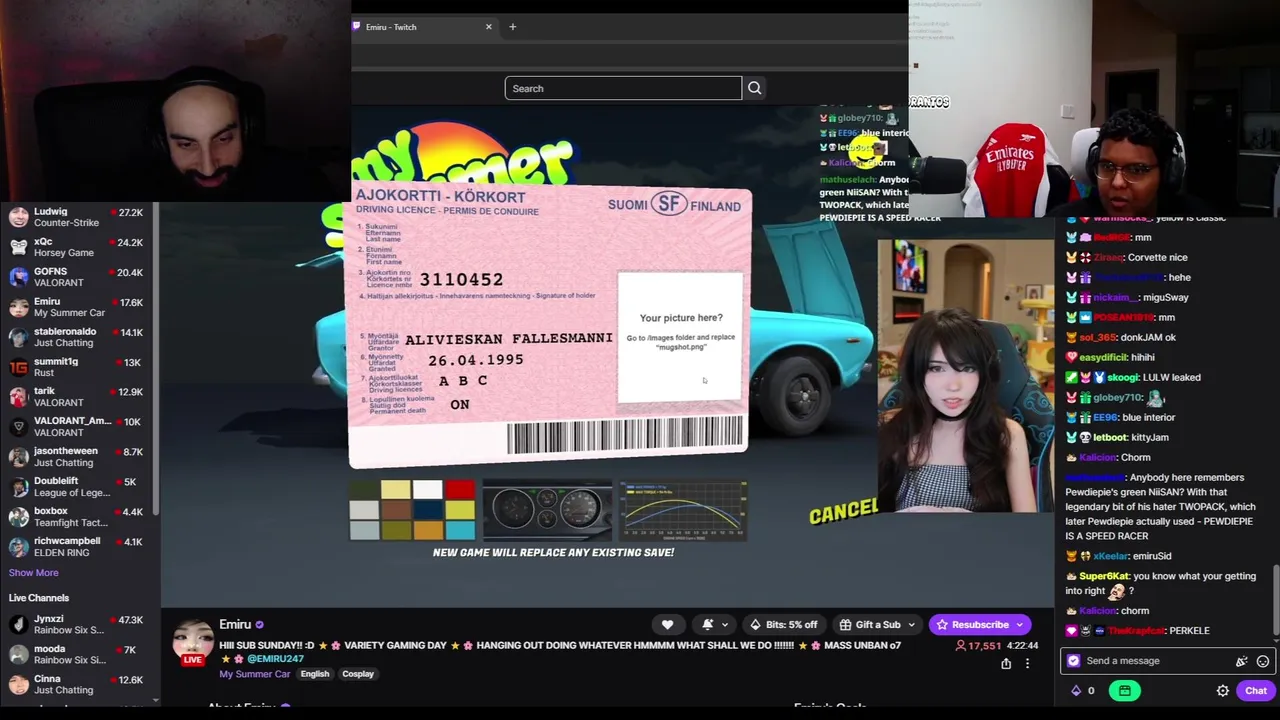Expand the Resubscribe dropdown arrow
The width and height of the screenshot is (1280, 720).
point(1019,625)
